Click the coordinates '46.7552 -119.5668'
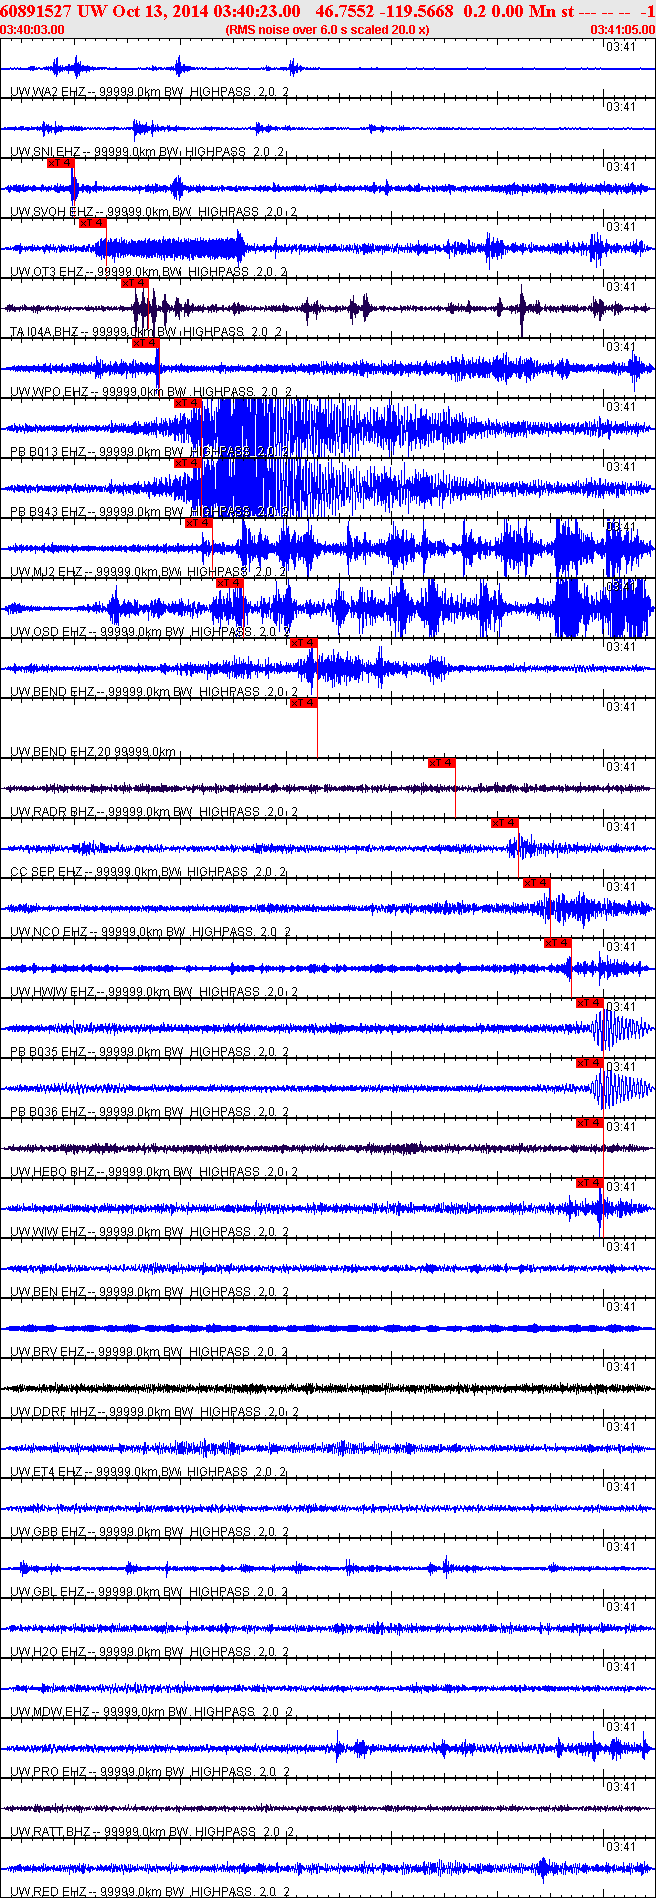Viewport: 656px width, 1898px height. 384,12
